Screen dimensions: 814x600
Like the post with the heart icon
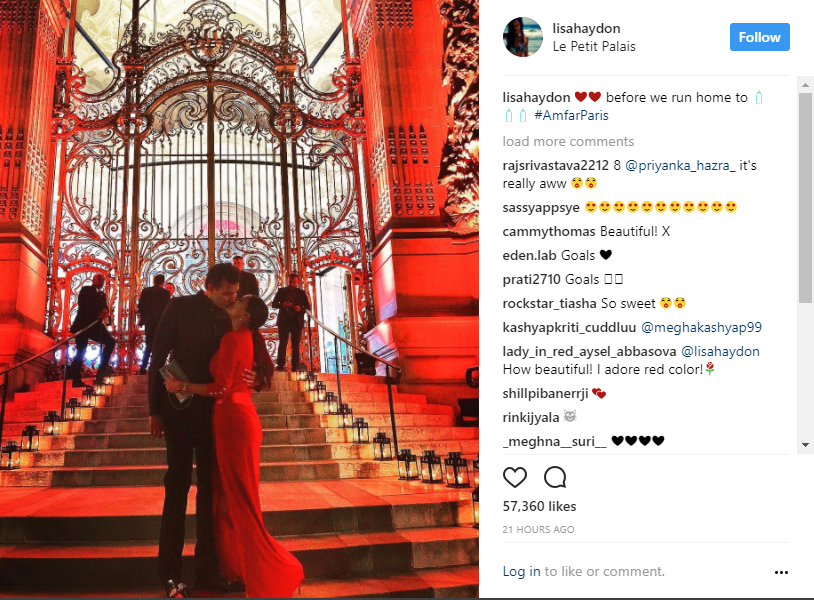tap(514, 477)
